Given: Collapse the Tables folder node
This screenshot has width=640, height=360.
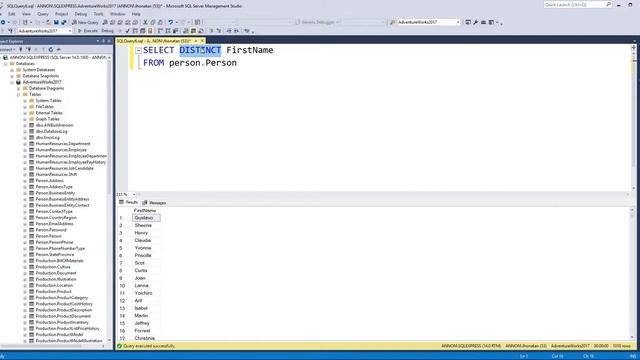Looking at the screenshot, I should [x=18, y=94].
